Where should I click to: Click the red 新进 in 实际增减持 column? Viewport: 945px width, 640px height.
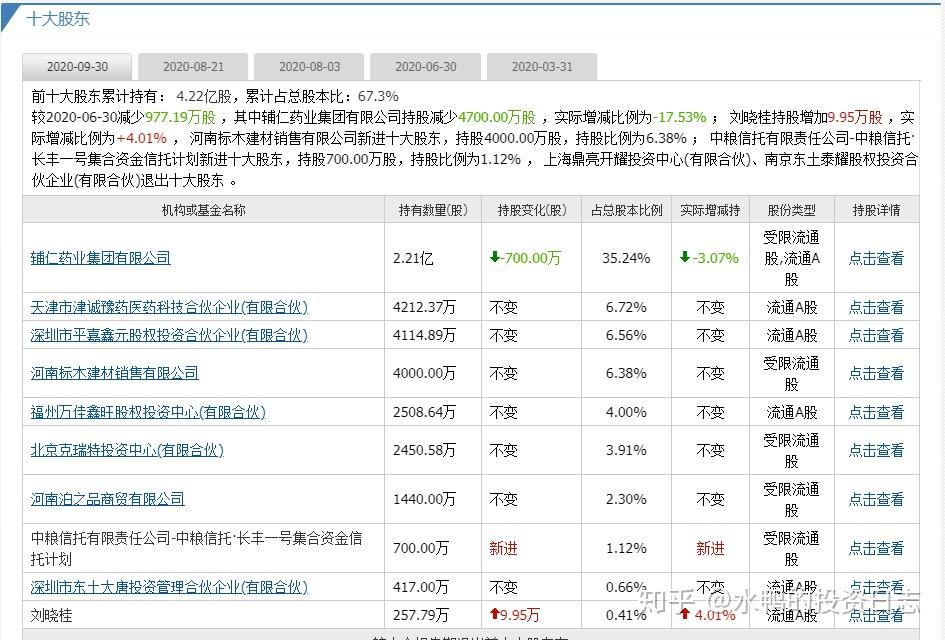click(710, 548)
